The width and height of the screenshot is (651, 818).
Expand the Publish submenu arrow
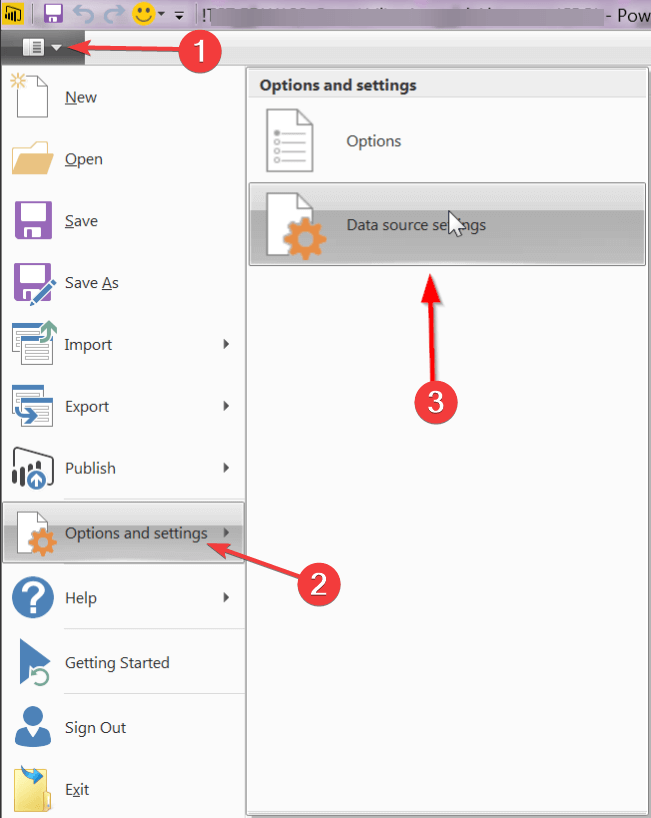coord(226,468)
